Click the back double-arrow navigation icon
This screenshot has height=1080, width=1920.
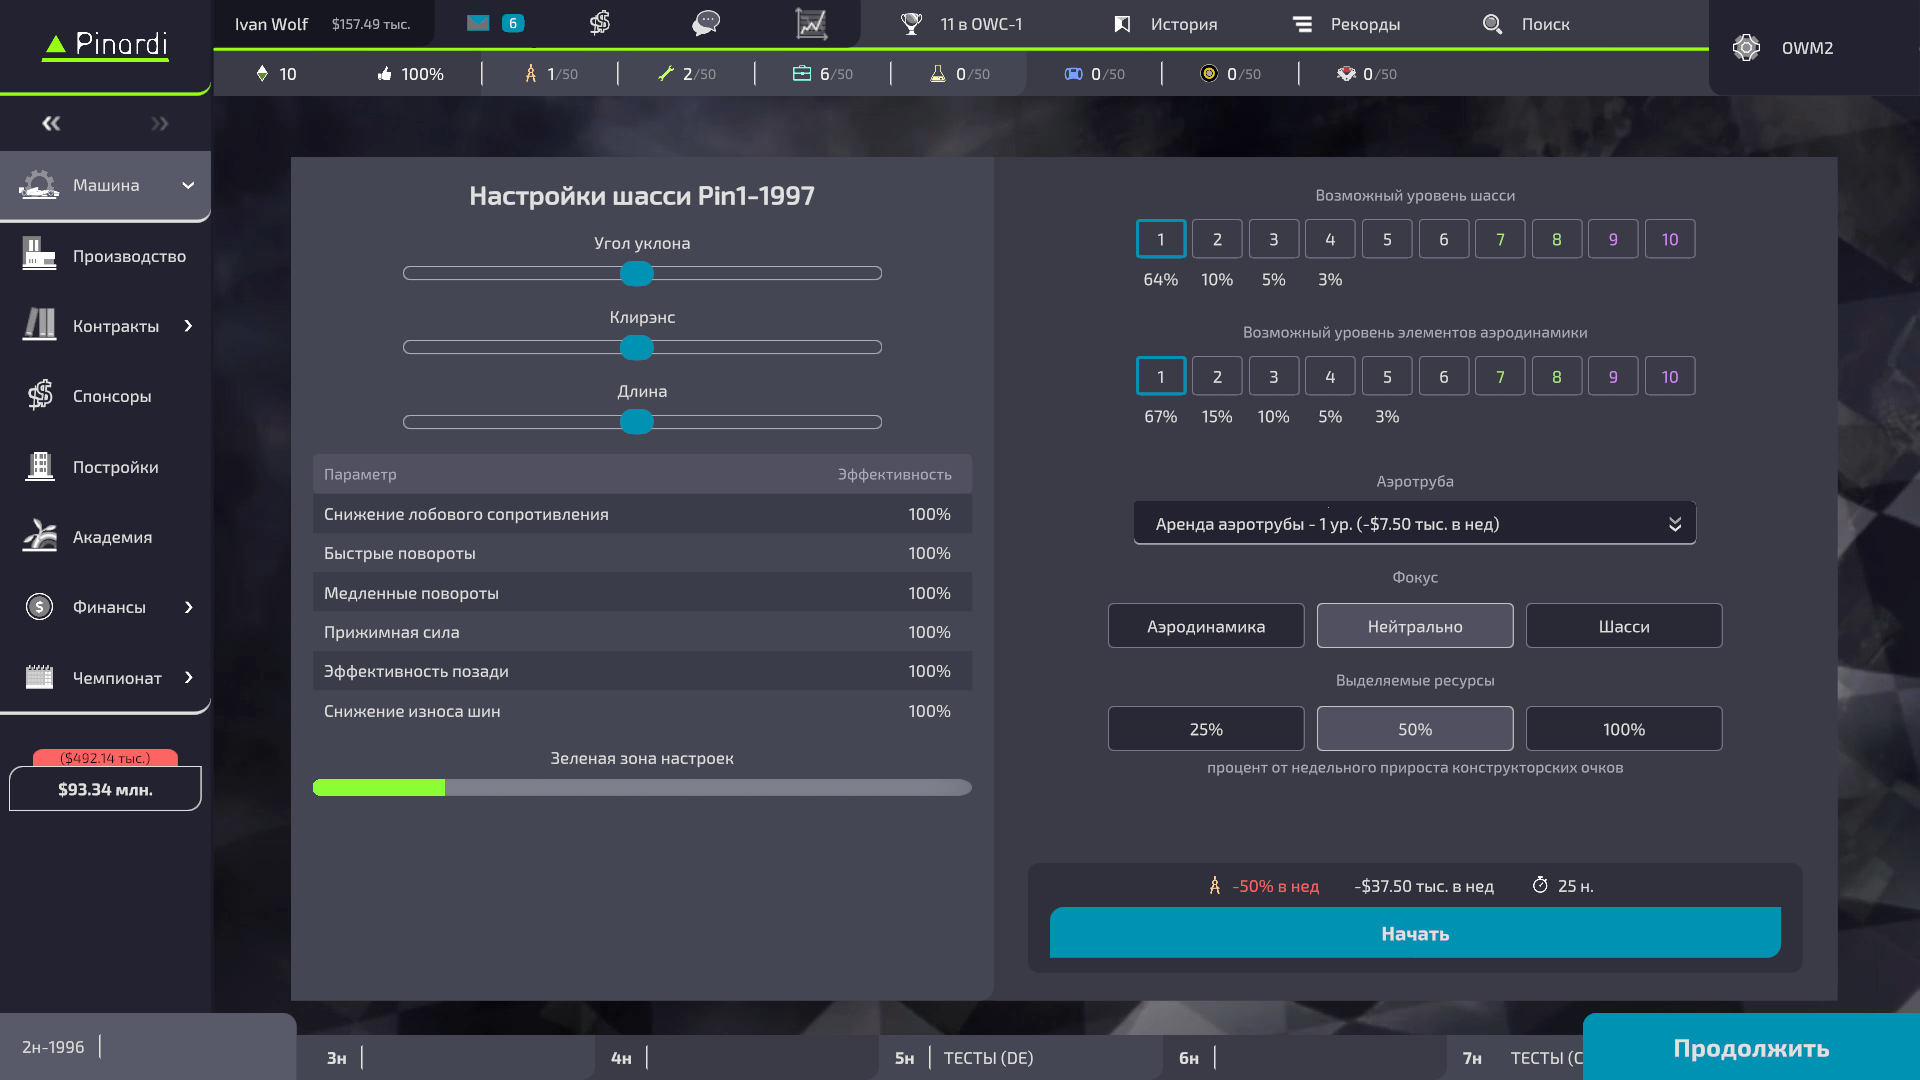51,124
